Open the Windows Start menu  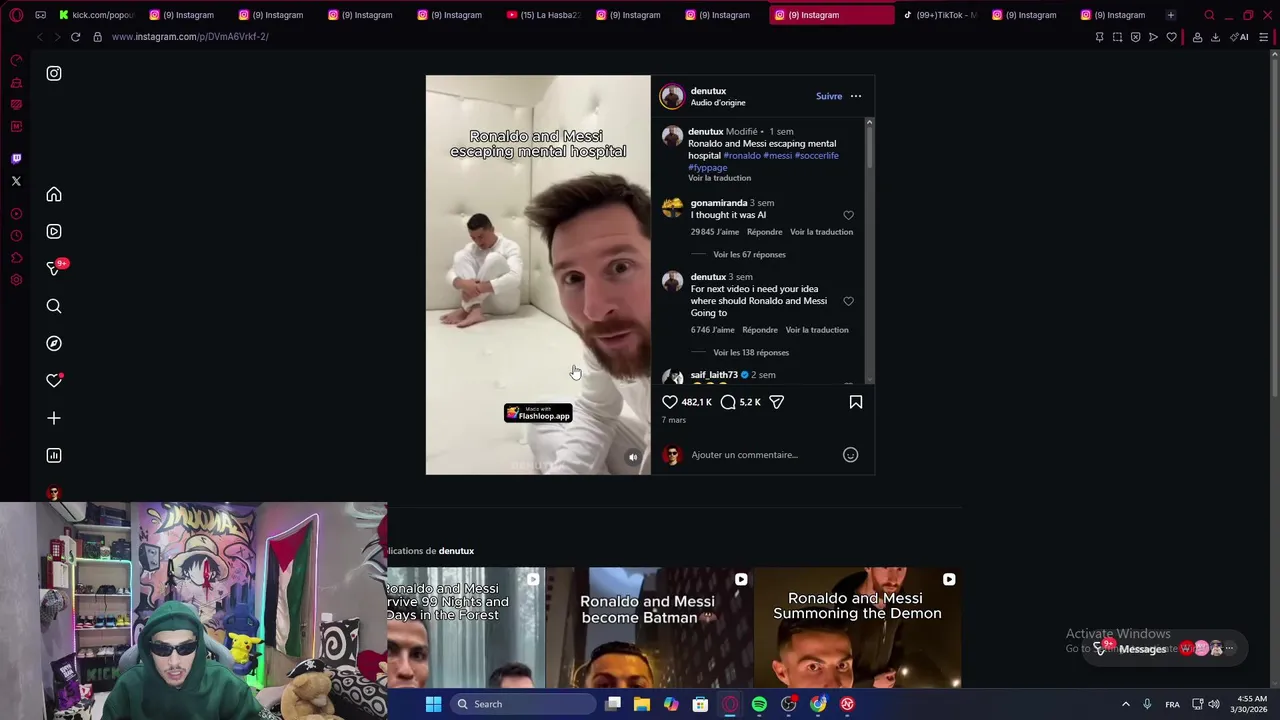pos(433,704)
